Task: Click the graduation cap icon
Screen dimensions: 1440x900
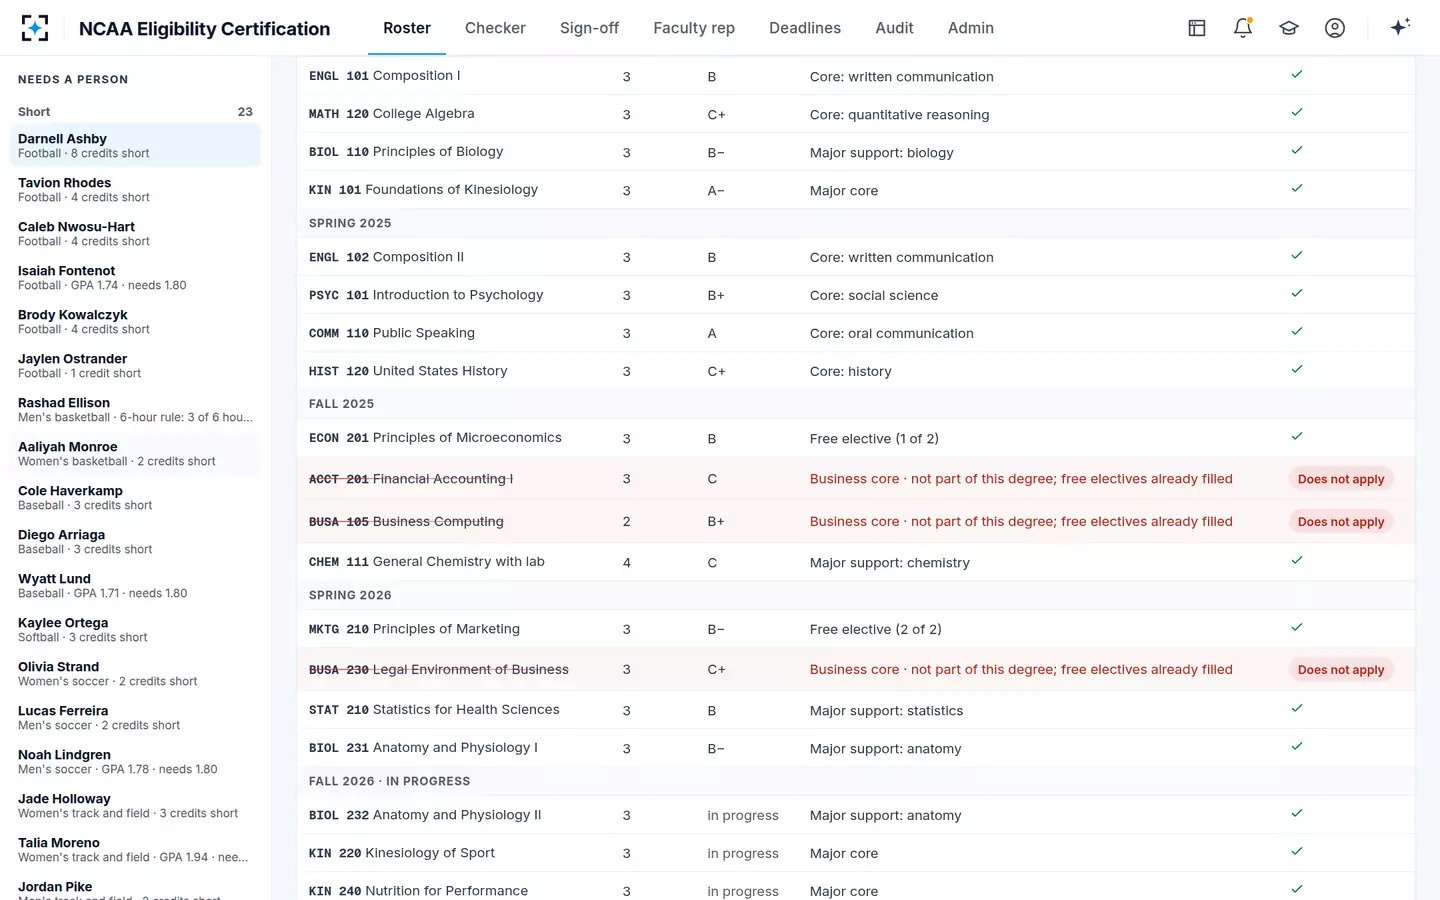Action: point(1289,28)
